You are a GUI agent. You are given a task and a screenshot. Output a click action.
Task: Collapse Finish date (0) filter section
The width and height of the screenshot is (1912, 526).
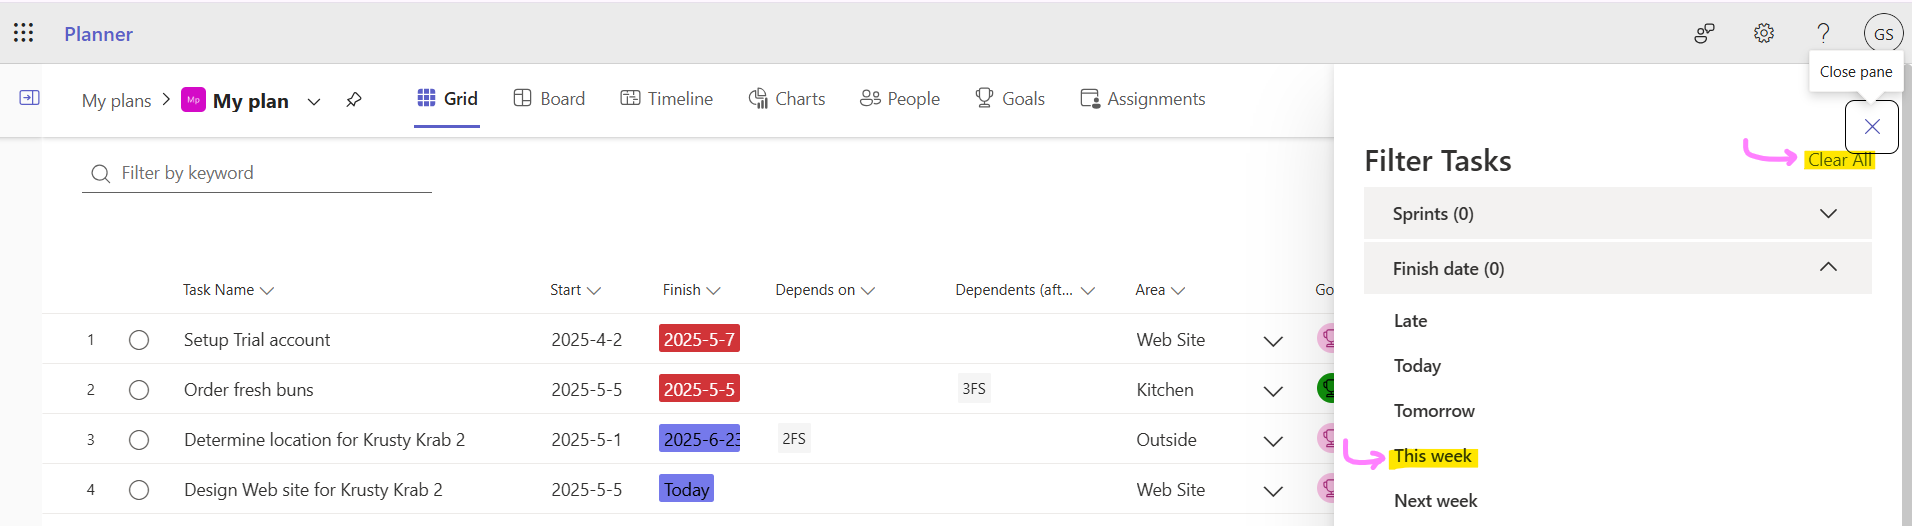pyautogui.click(x=1618, y=268)
